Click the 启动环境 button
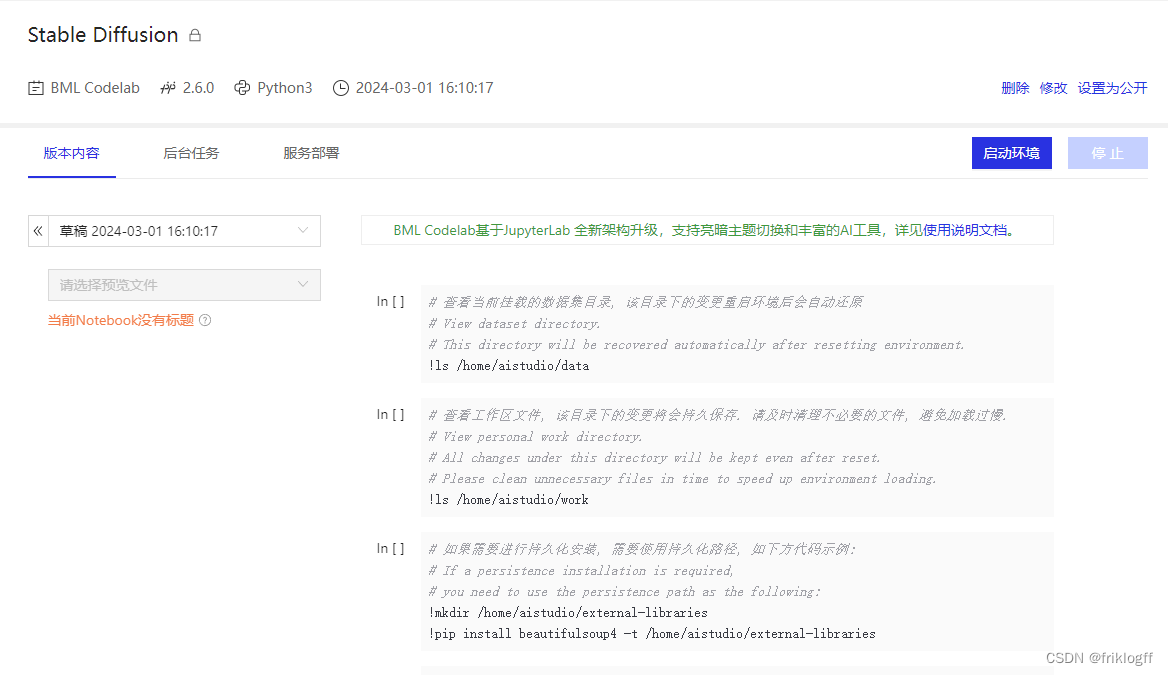Screen dimensions: 1168x675 point(1012,153)
